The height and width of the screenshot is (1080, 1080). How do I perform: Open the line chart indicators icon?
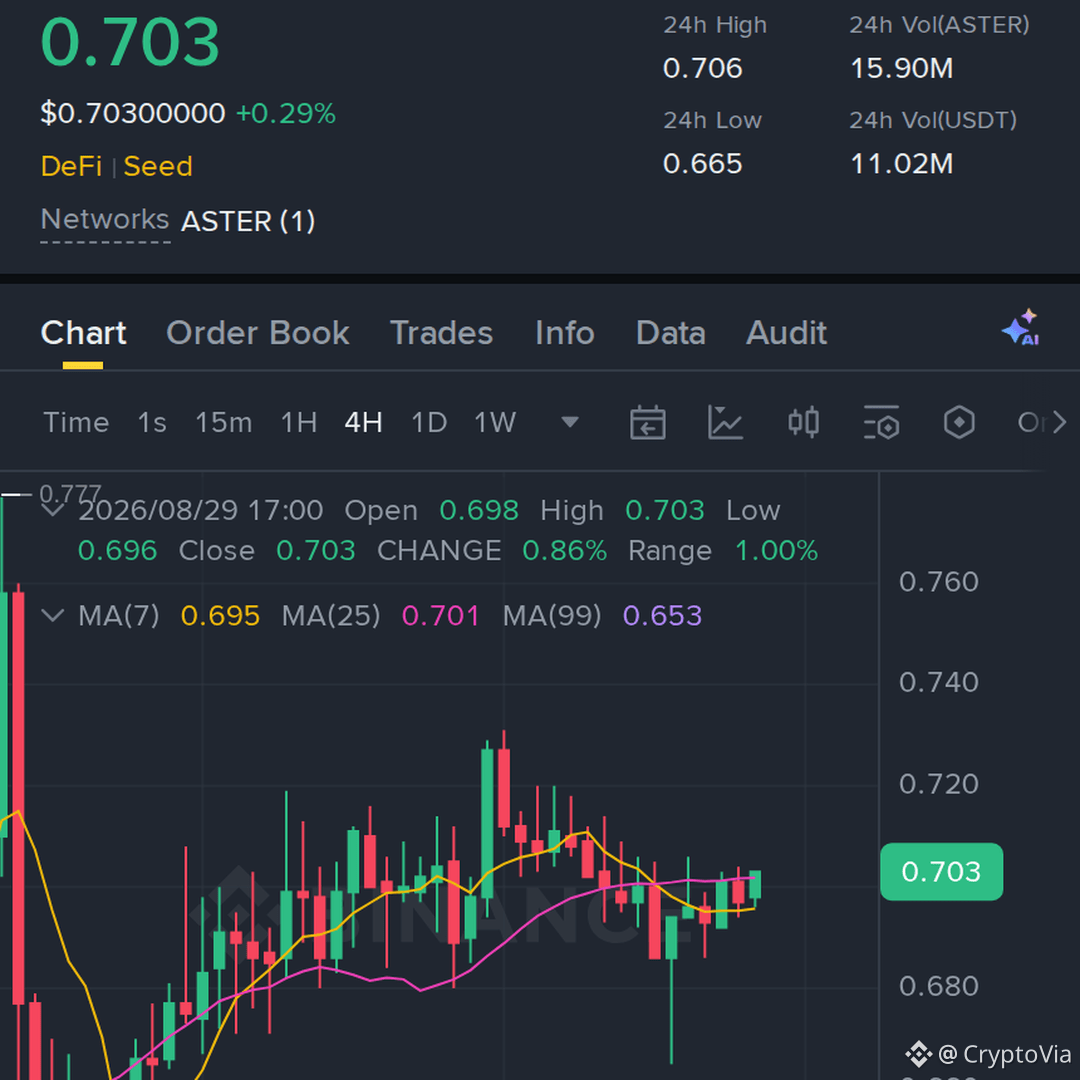(725, 422)
